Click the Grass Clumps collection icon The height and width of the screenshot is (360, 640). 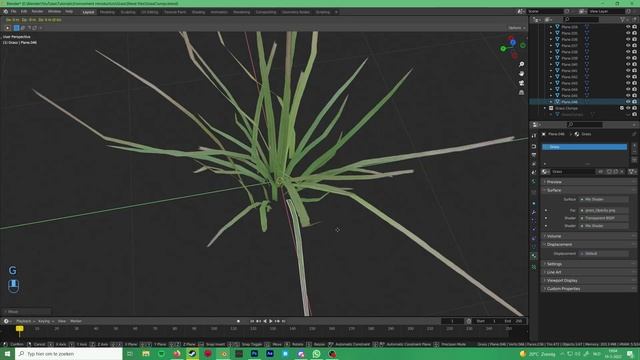point(551,108)
